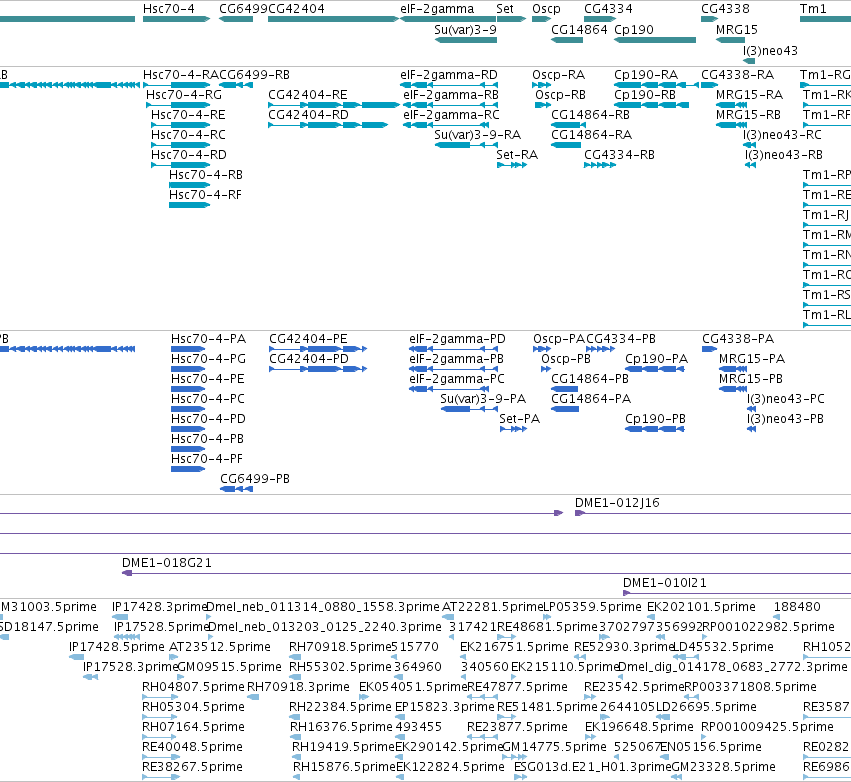Click EST GM14775.5prime
This screenshot has height=782, width=851.
[515, 756]
